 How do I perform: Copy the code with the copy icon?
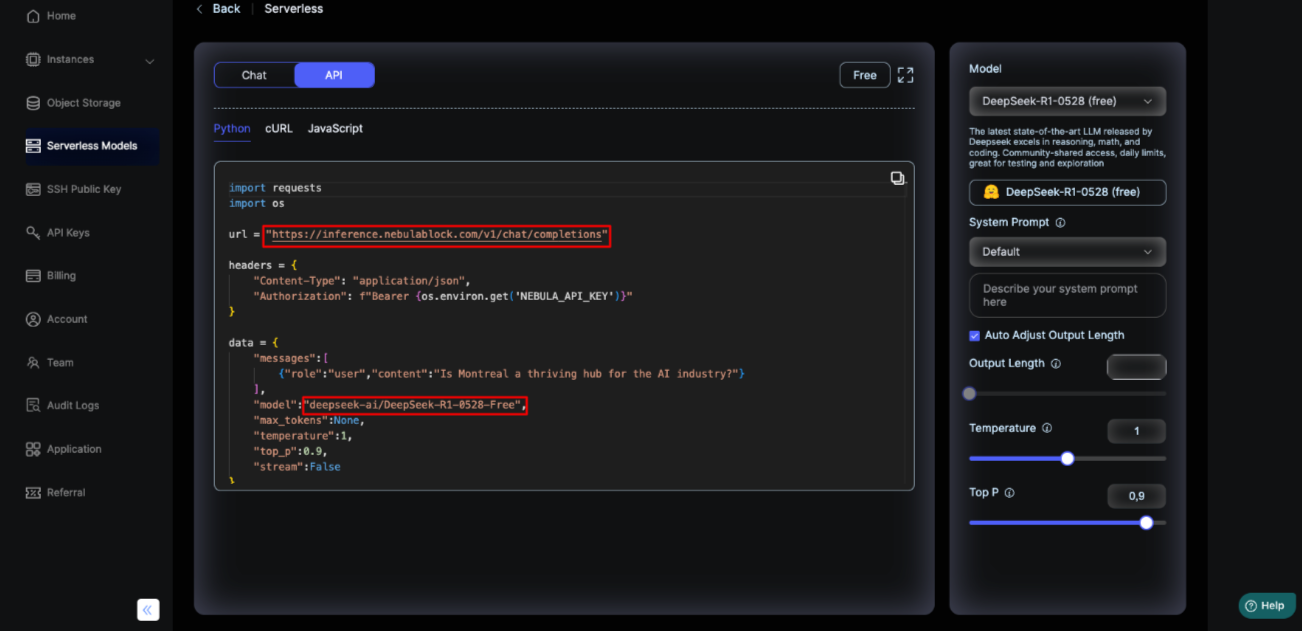tap(897, 178)
